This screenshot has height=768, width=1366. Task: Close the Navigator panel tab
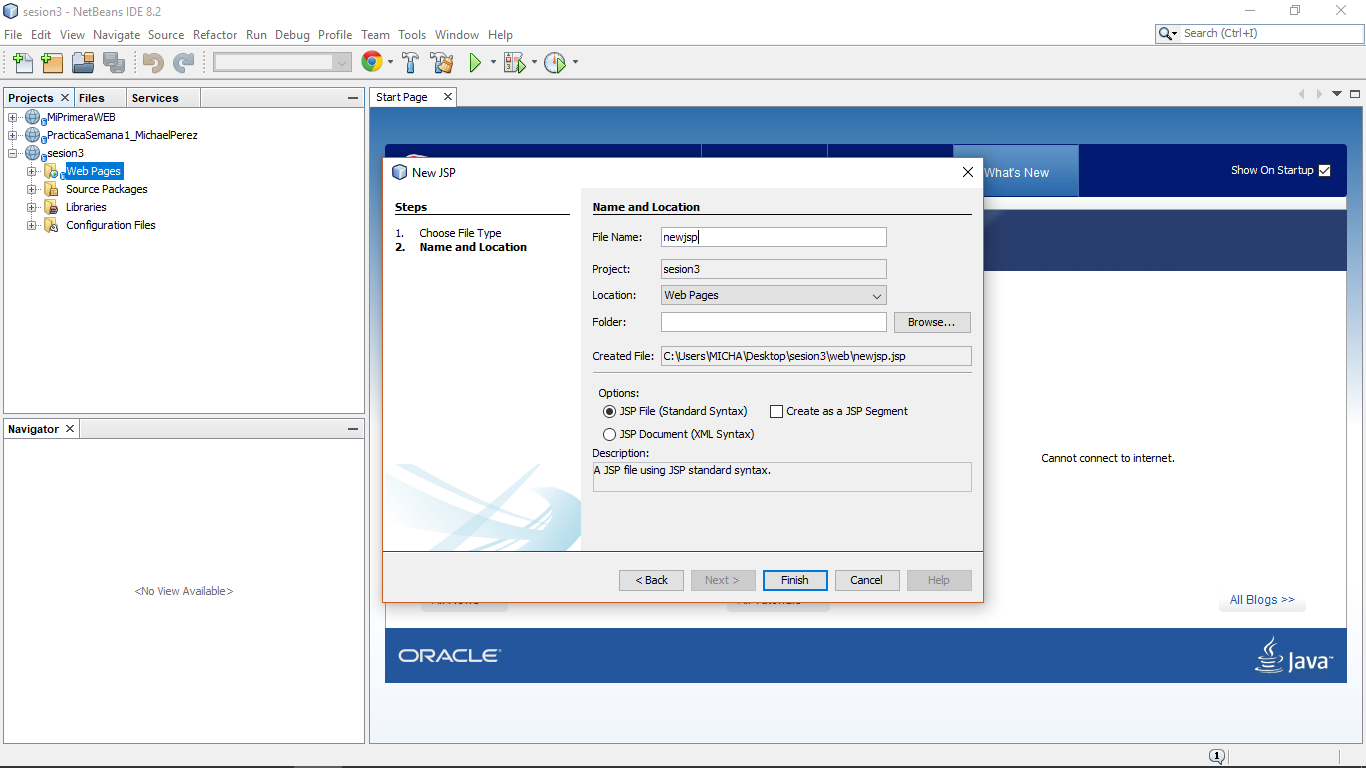click(70, 428)
